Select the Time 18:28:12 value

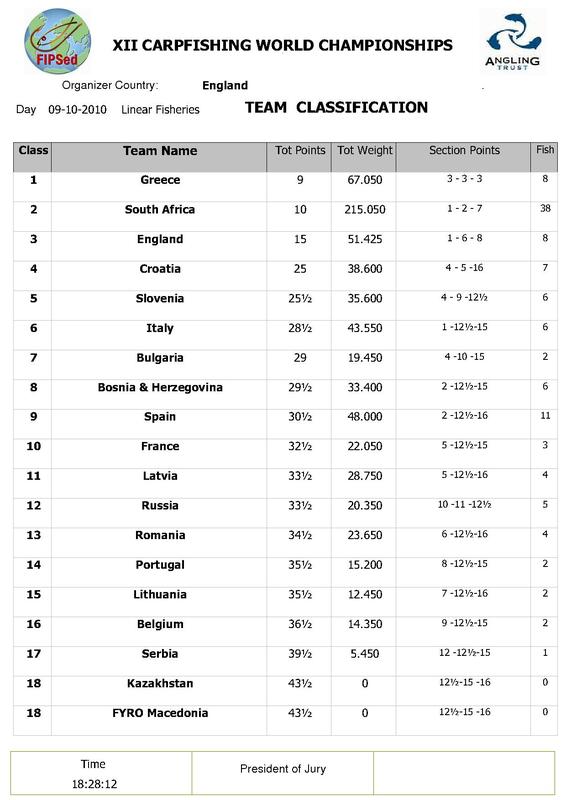pyautogui.click(x=94, y=784)
